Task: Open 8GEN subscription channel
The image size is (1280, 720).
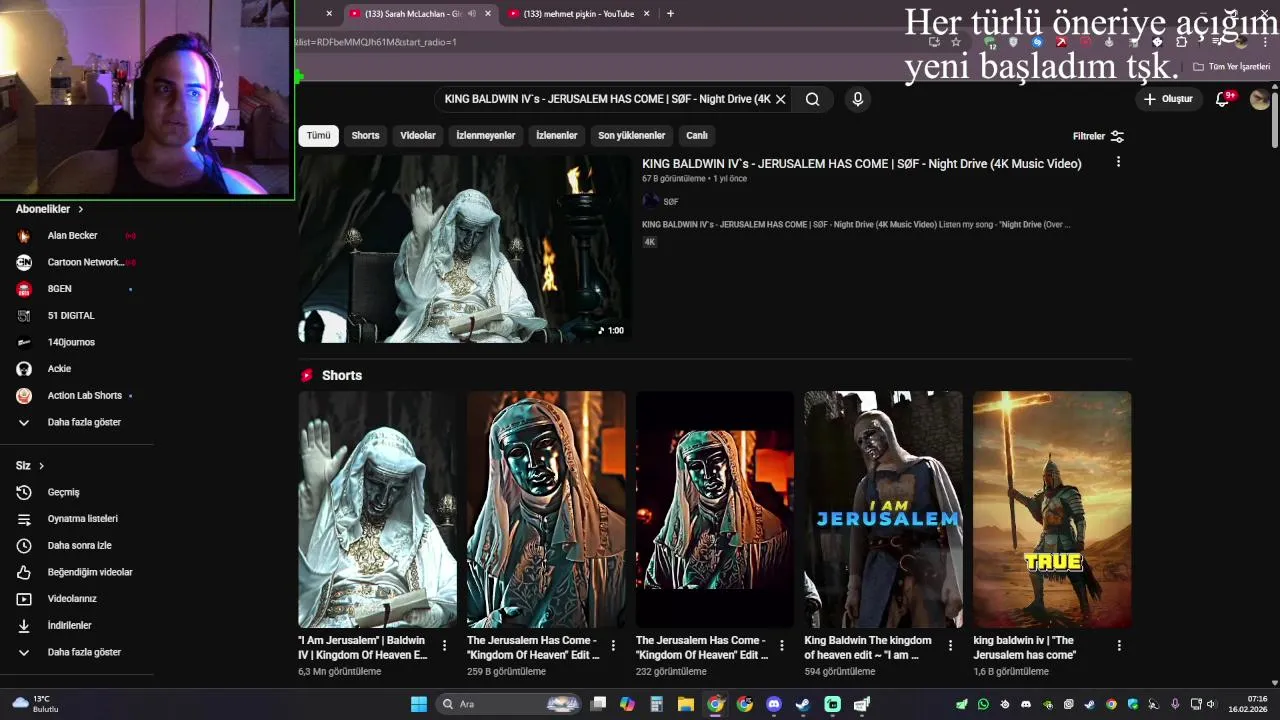Action: click(x=77, y=289)
